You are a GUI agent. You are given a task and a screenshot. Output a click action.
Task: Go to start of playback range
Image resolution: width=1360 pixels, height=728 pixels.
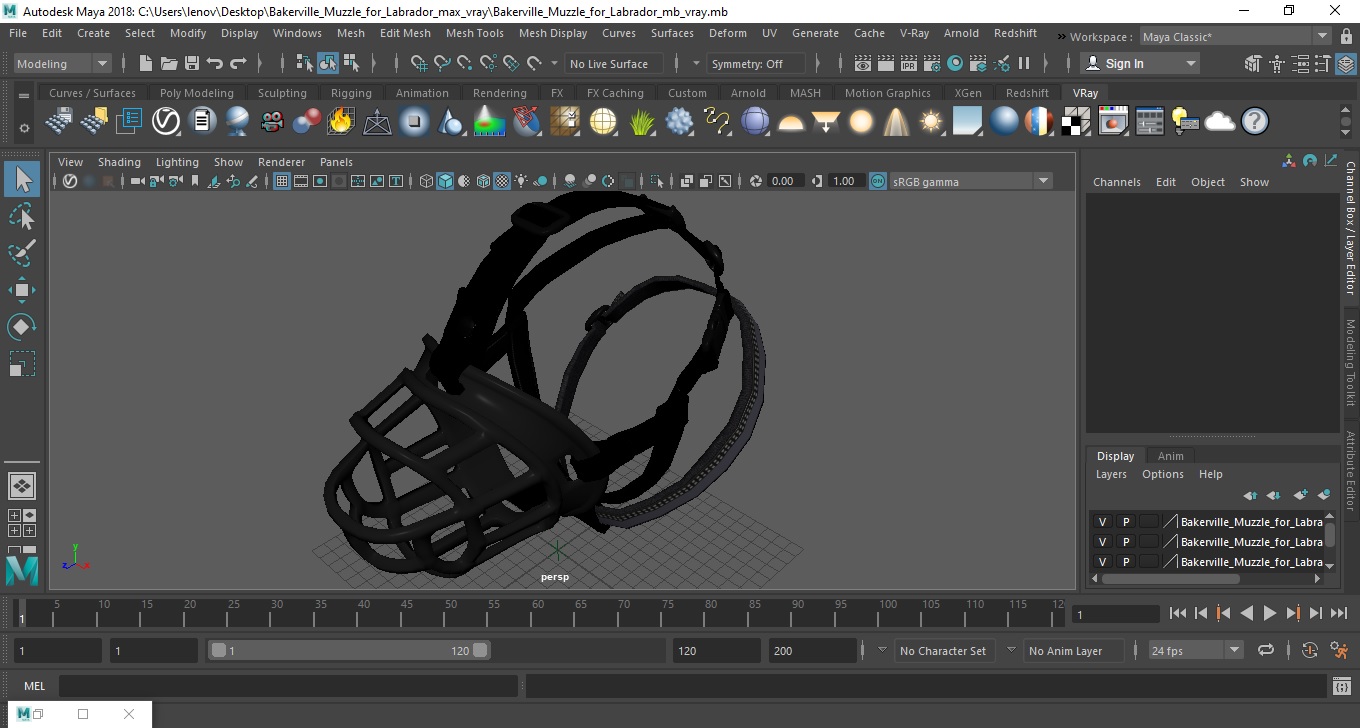click(x=1177, y=614)
